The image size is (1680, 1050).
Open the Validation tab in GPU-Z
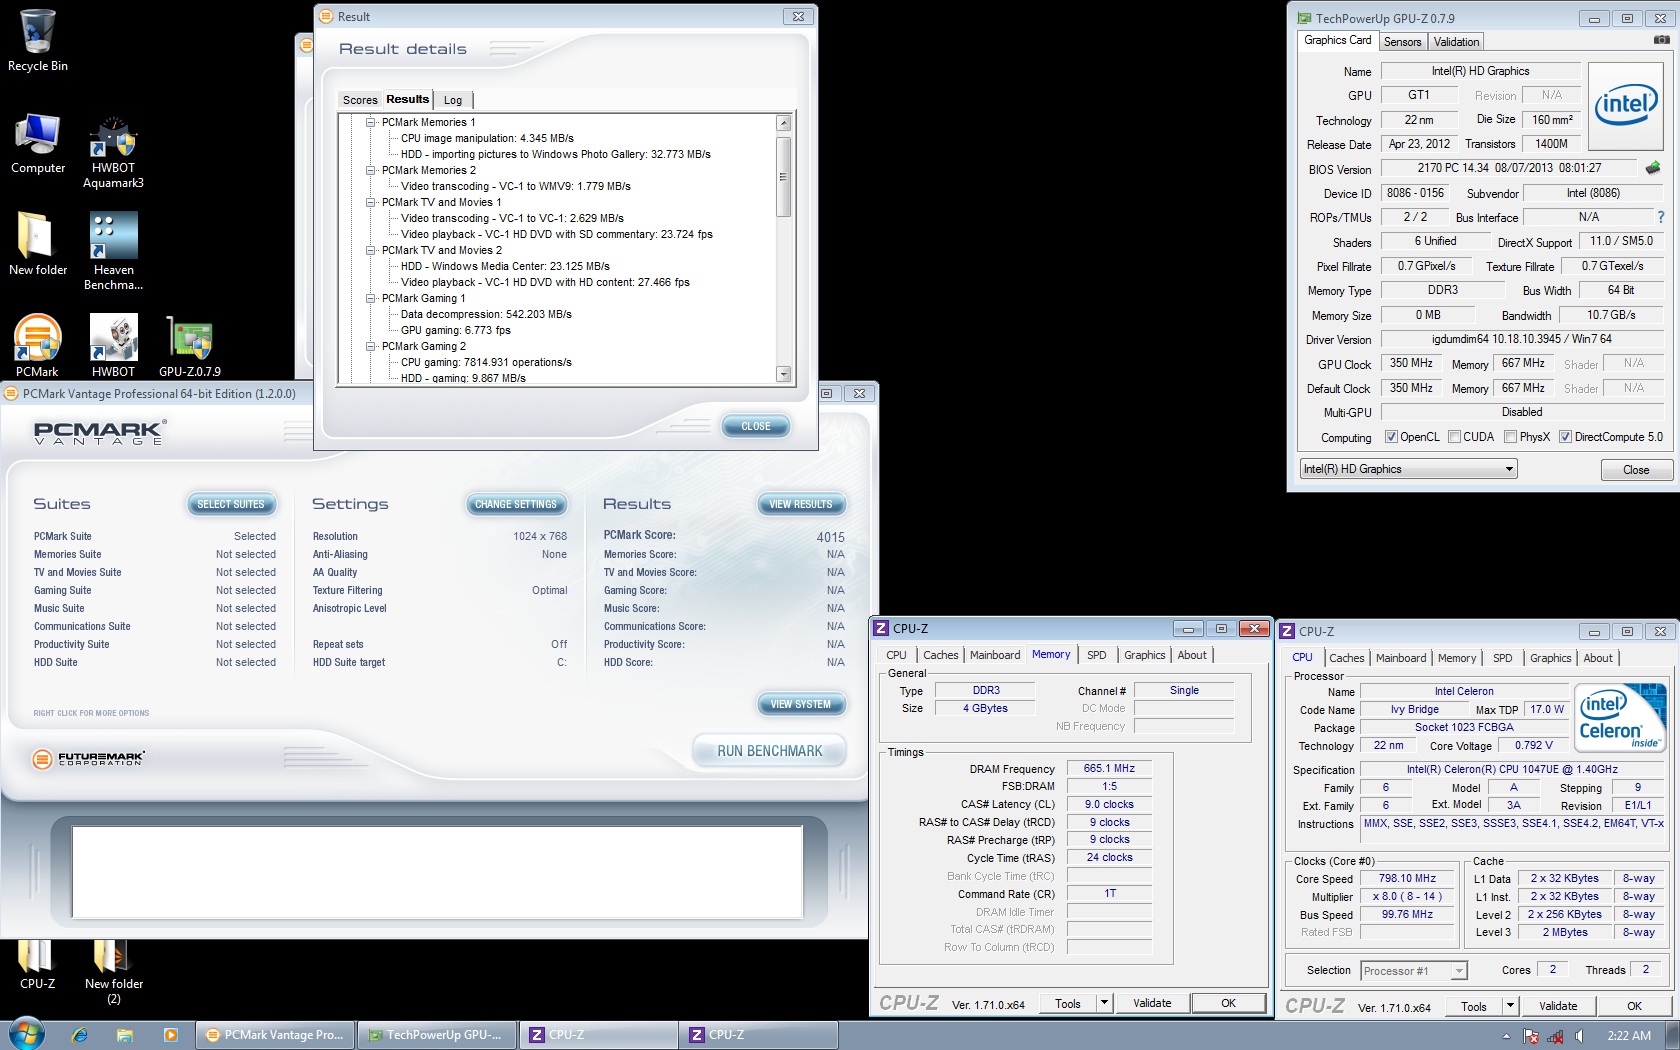click(1456, 42)
